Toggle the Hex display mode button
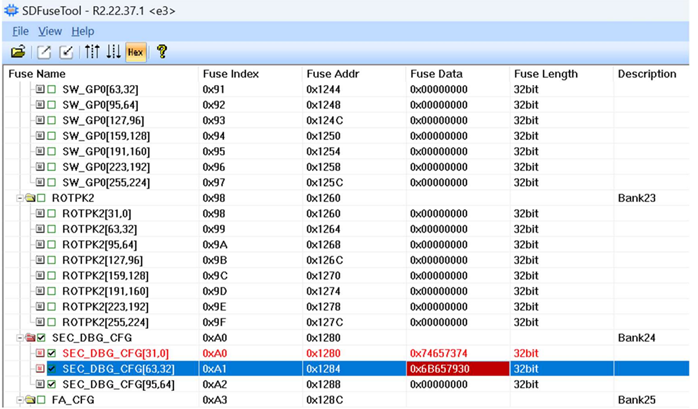The width and height of the screenshot is (698, 409). (x=135, y=51)
